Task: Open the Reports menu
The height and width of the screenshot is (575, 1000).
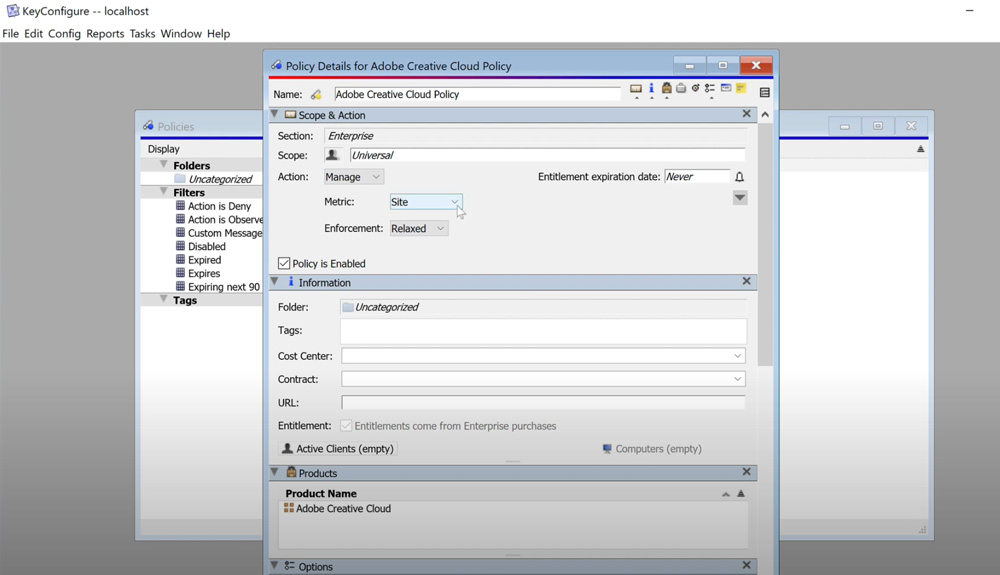Action: (x=105, y=34)
